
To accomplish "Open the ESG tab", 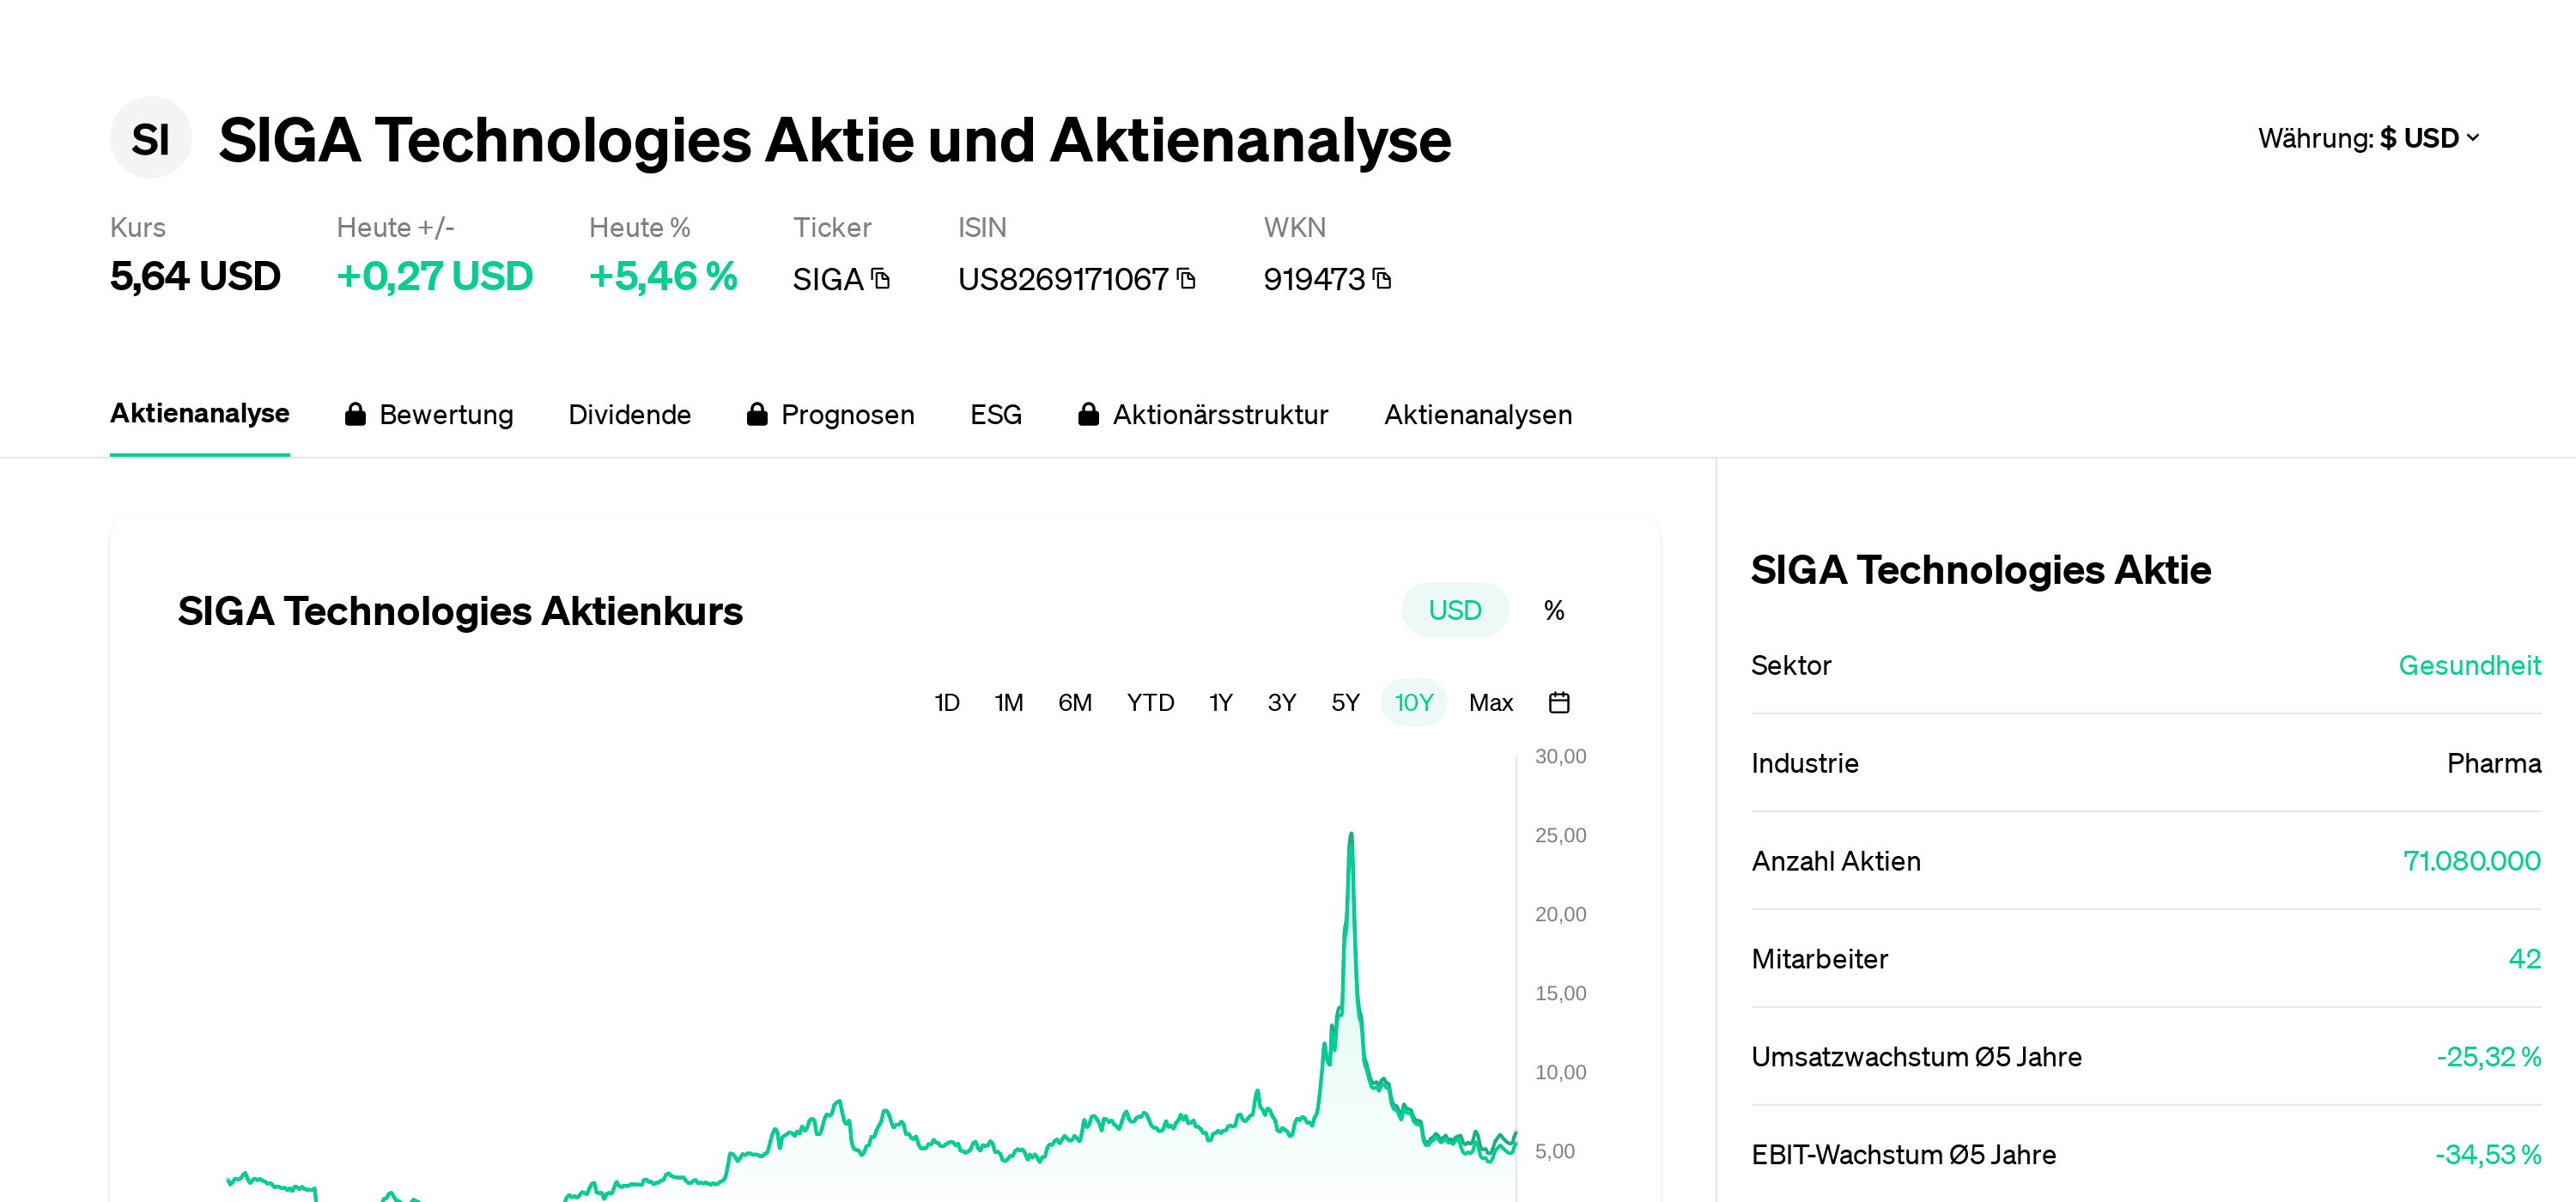I will pyautogui.click(x=996, y=414).
